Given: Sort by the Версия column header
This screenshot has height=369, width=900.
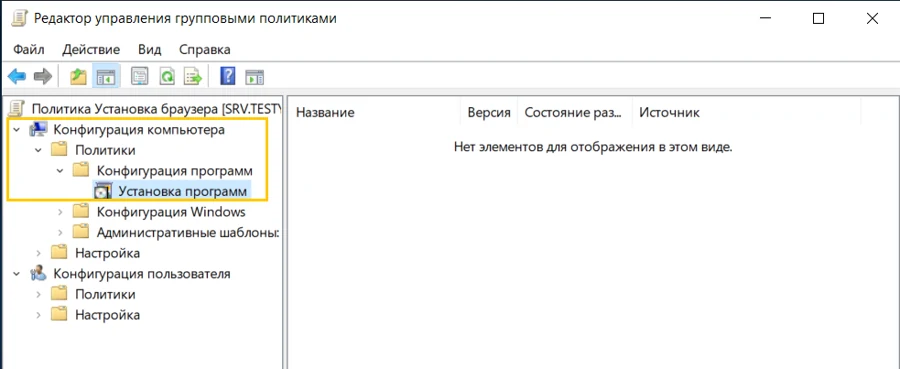Looking at the screenshot, I should [x=489, y=112].
